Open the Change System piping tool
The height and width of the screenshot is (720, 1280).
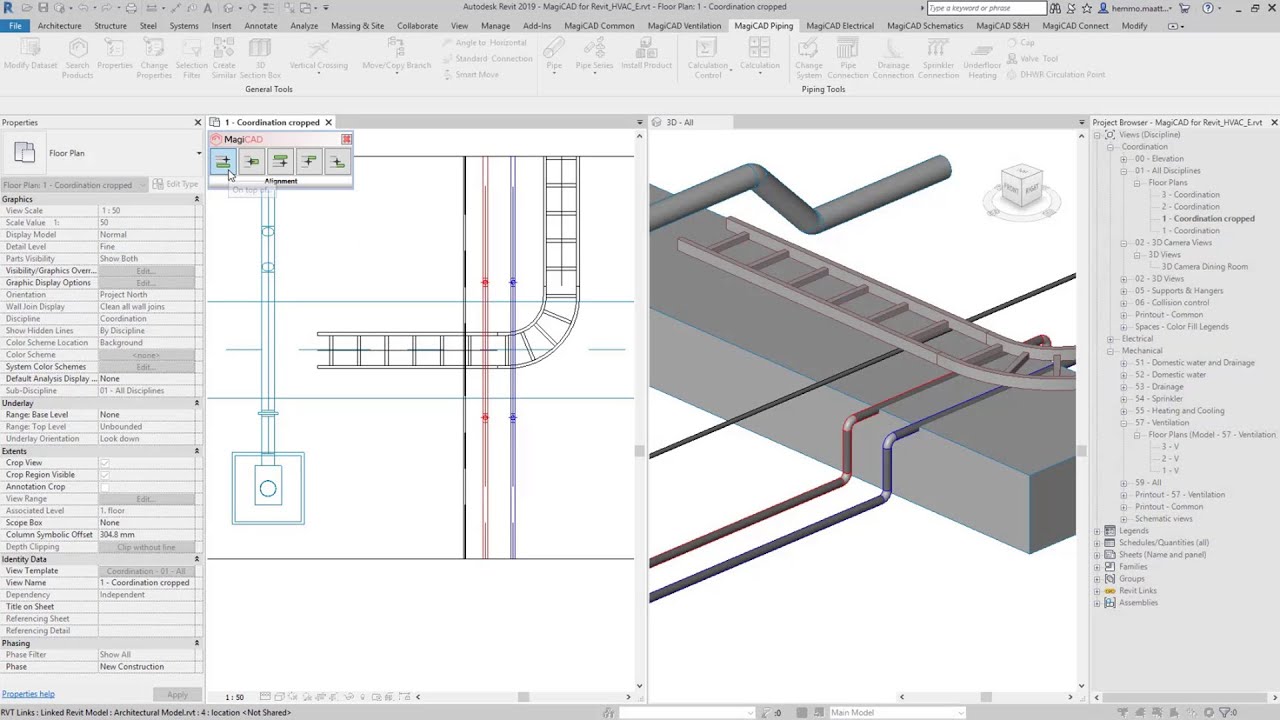tap(809, 58)
